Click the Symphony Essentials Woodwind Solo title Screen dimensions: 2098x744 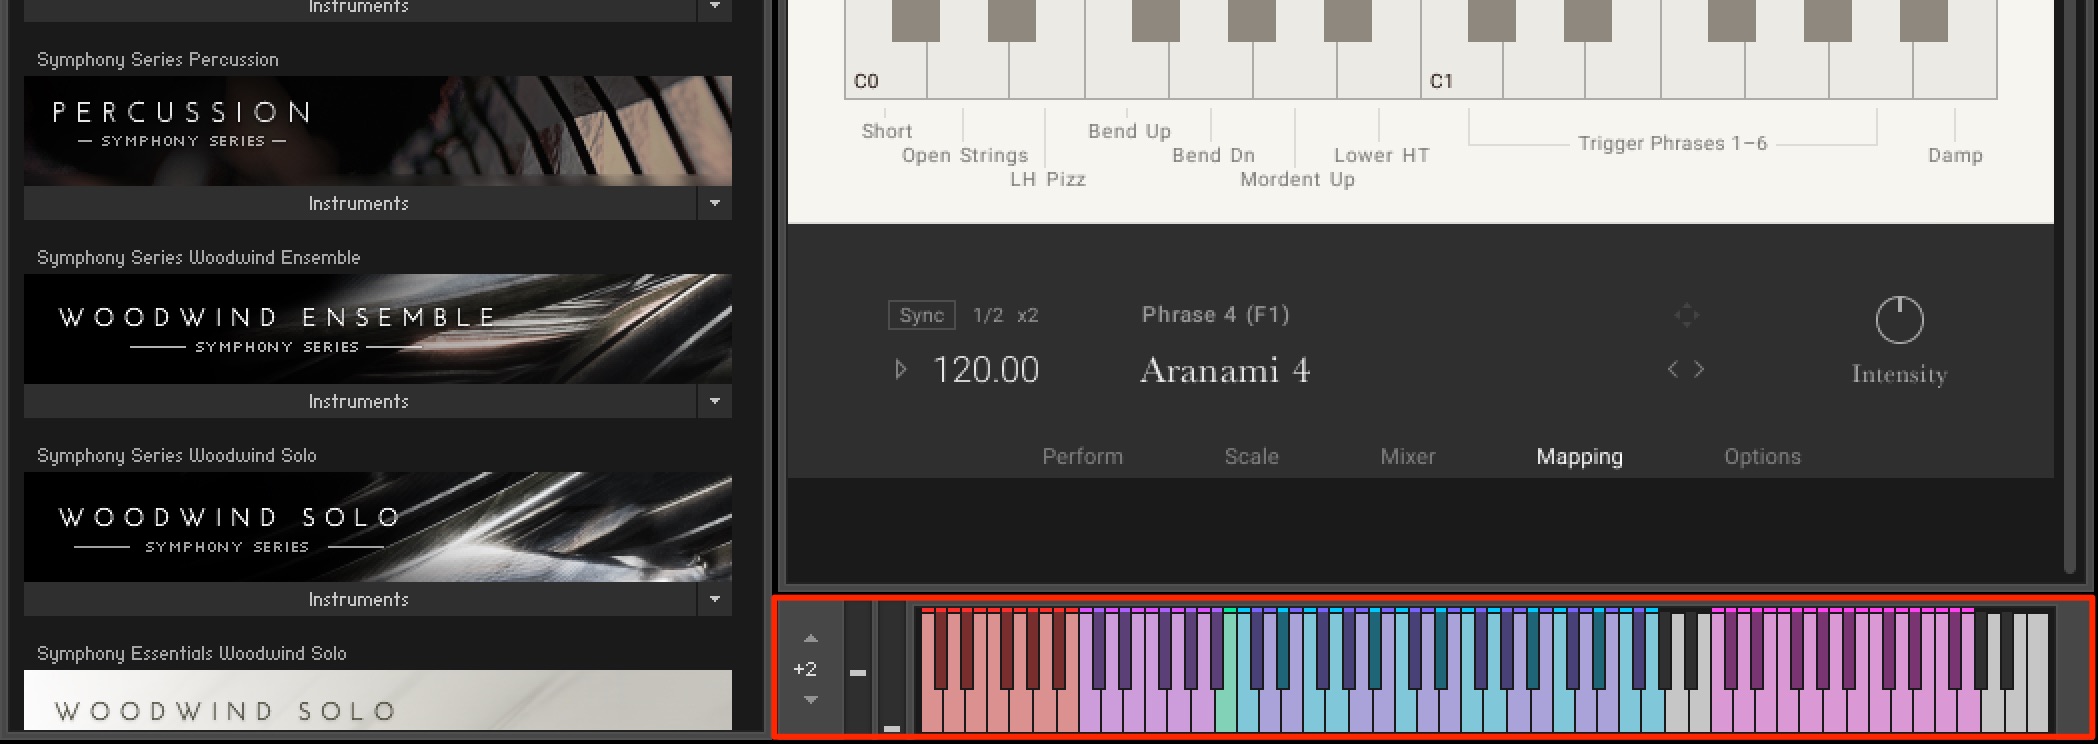point(192,653)
